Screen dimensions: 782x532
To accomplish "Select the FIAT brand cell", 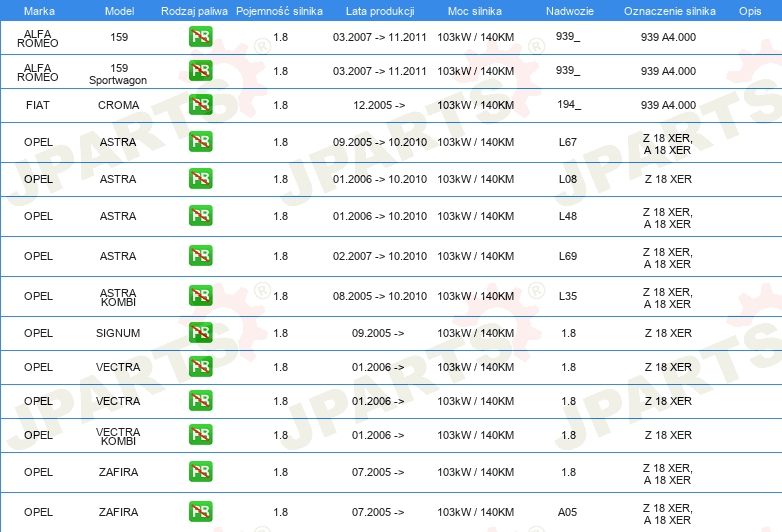I will pos(38,105).
